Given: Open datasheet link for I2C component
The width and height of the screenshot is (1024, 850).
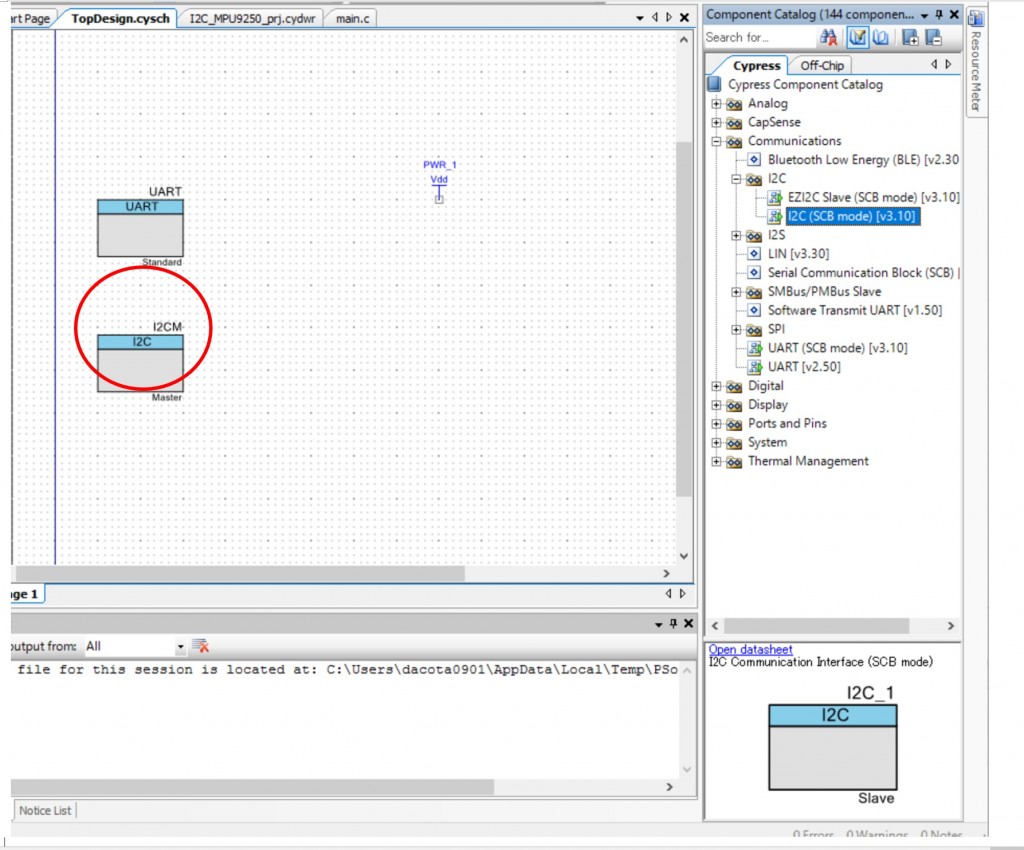Looking at the screenshot, I should pyautogui.click(x=750, y=650).
